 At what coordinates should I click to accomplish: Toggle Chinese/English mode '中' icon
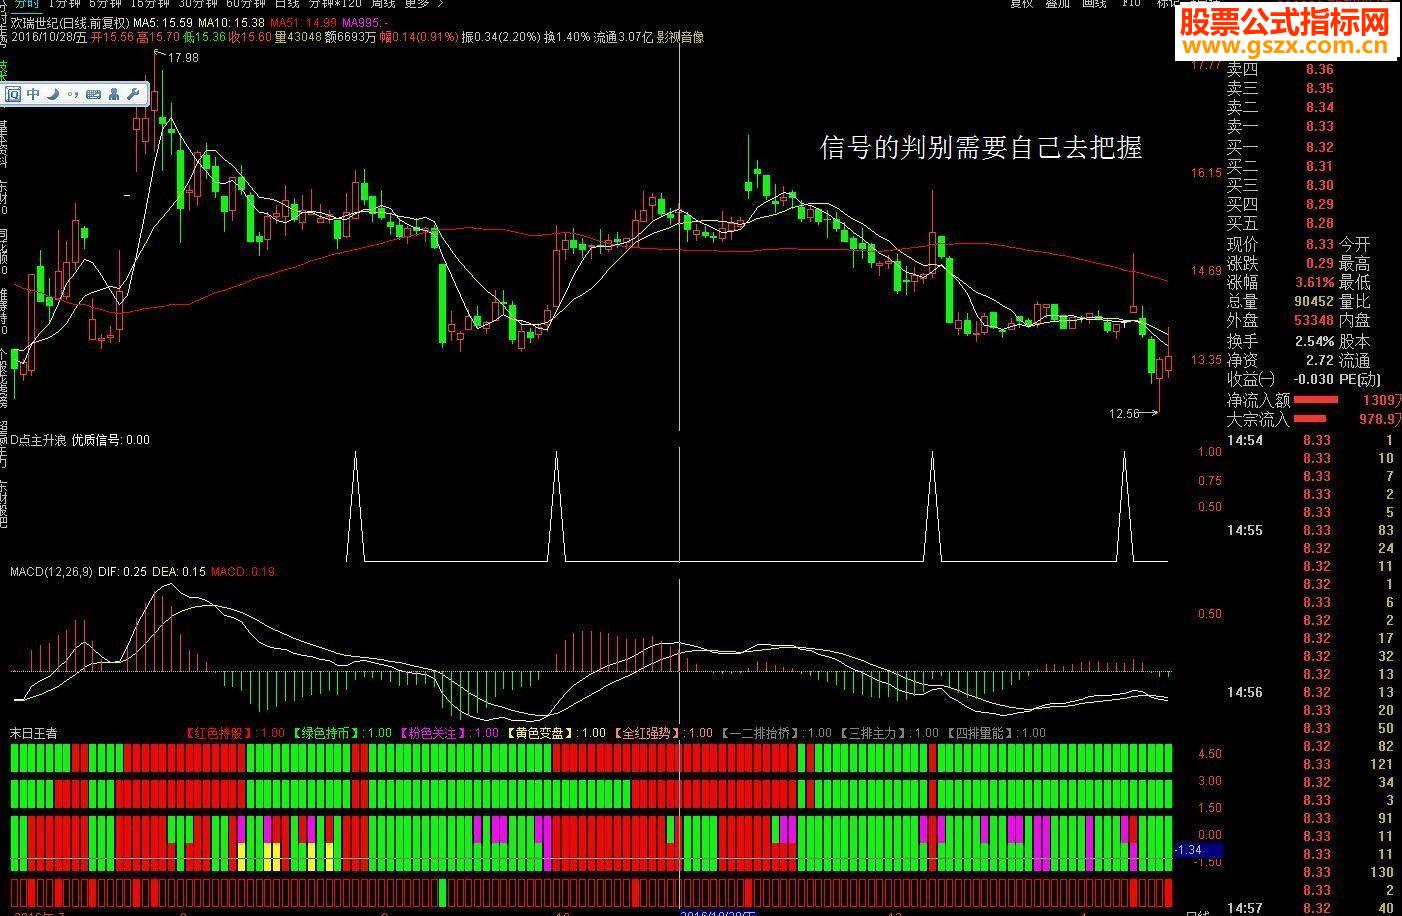[34, 94]
